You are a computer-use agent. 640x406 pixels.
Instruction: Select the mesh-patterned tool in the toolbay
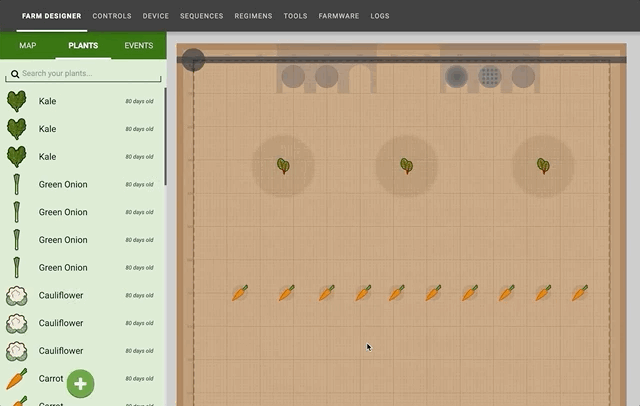coord(489,76)
